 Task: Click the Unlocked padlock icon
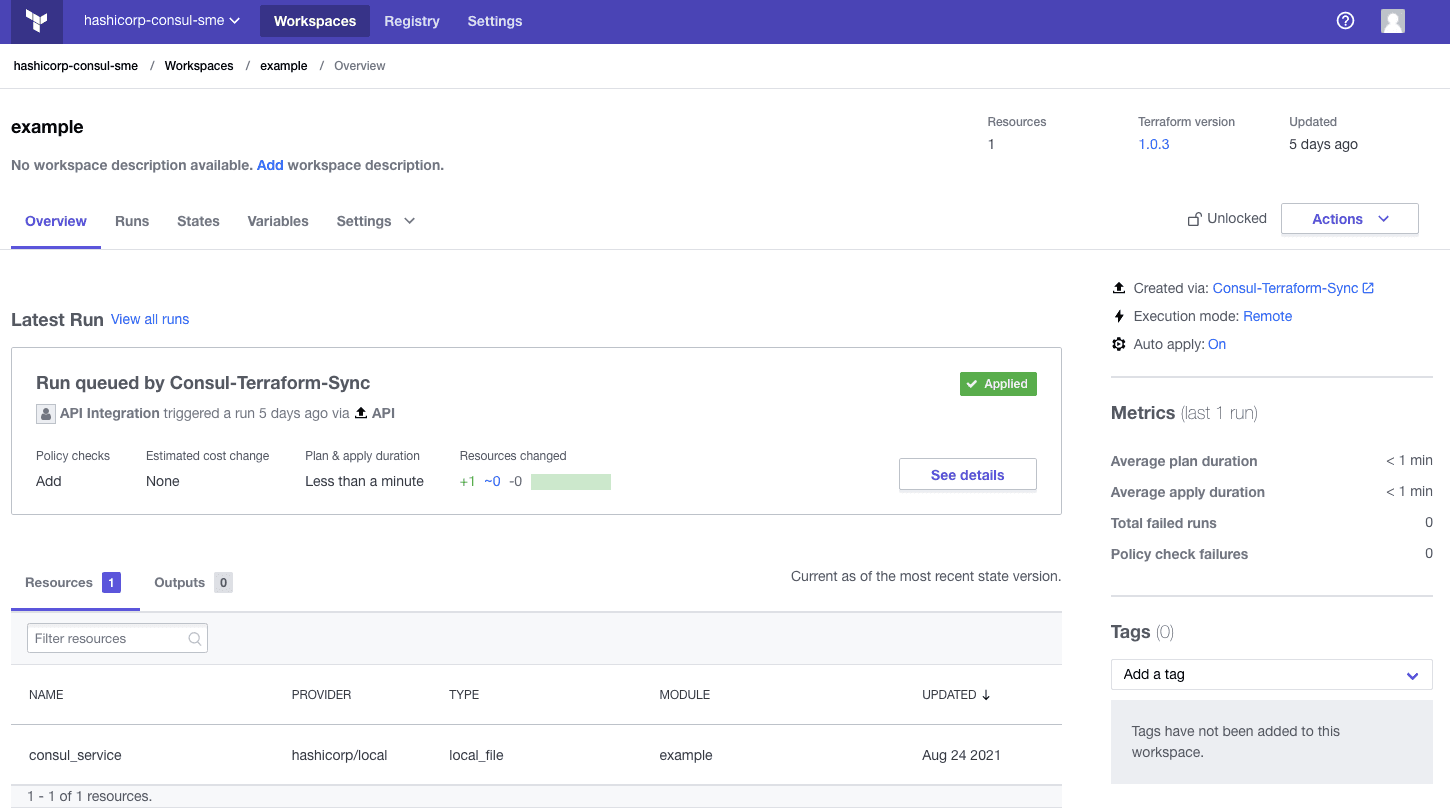tap(1194, 219)
